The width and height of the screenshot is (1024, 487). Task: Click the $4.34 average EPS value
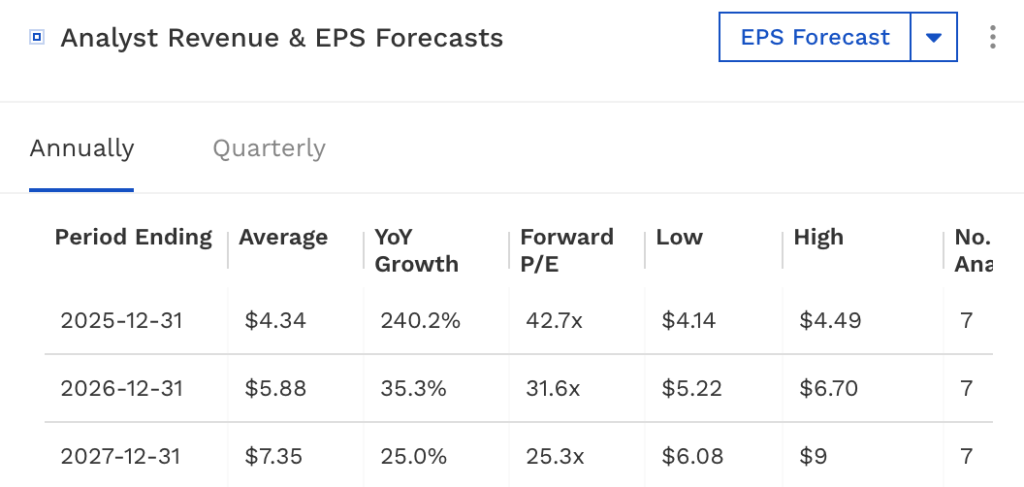[275, 321]
